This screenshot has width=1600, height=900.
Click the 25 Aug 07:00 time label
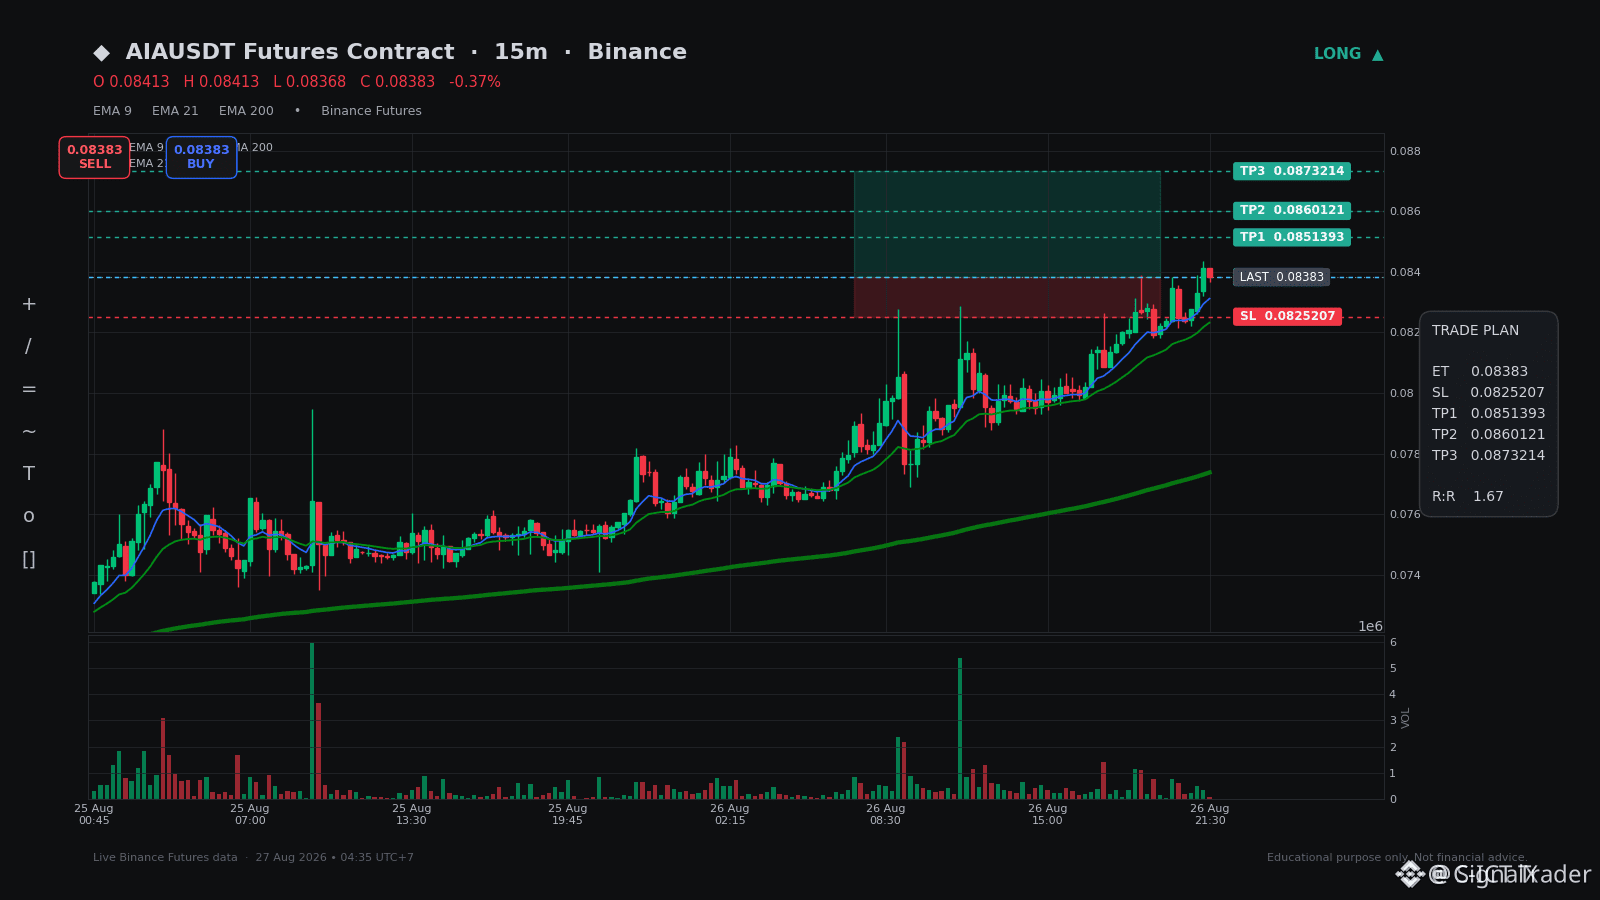250,814
